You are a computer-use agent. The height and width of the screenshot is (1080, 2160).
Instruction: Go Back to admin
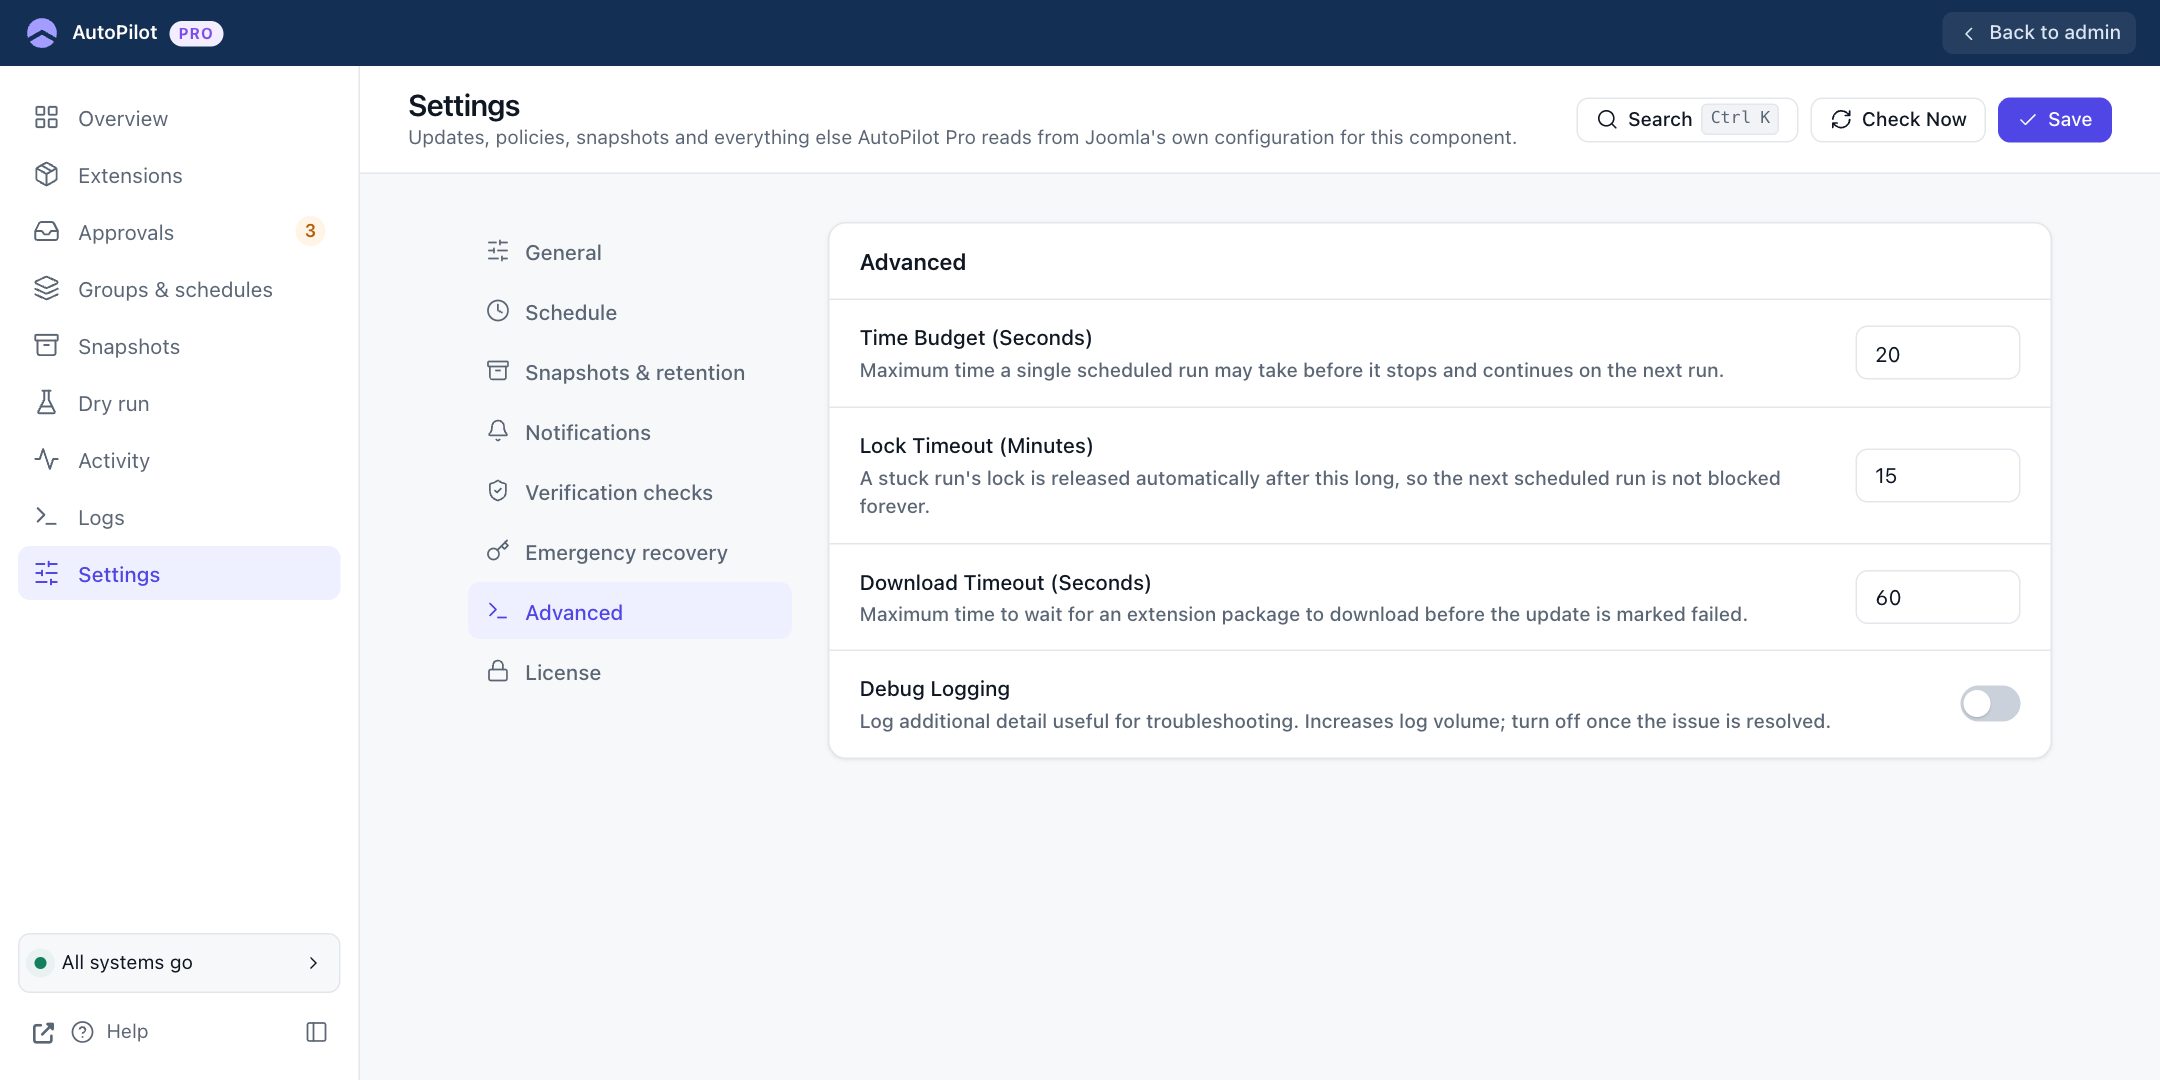pos(2039,33)
